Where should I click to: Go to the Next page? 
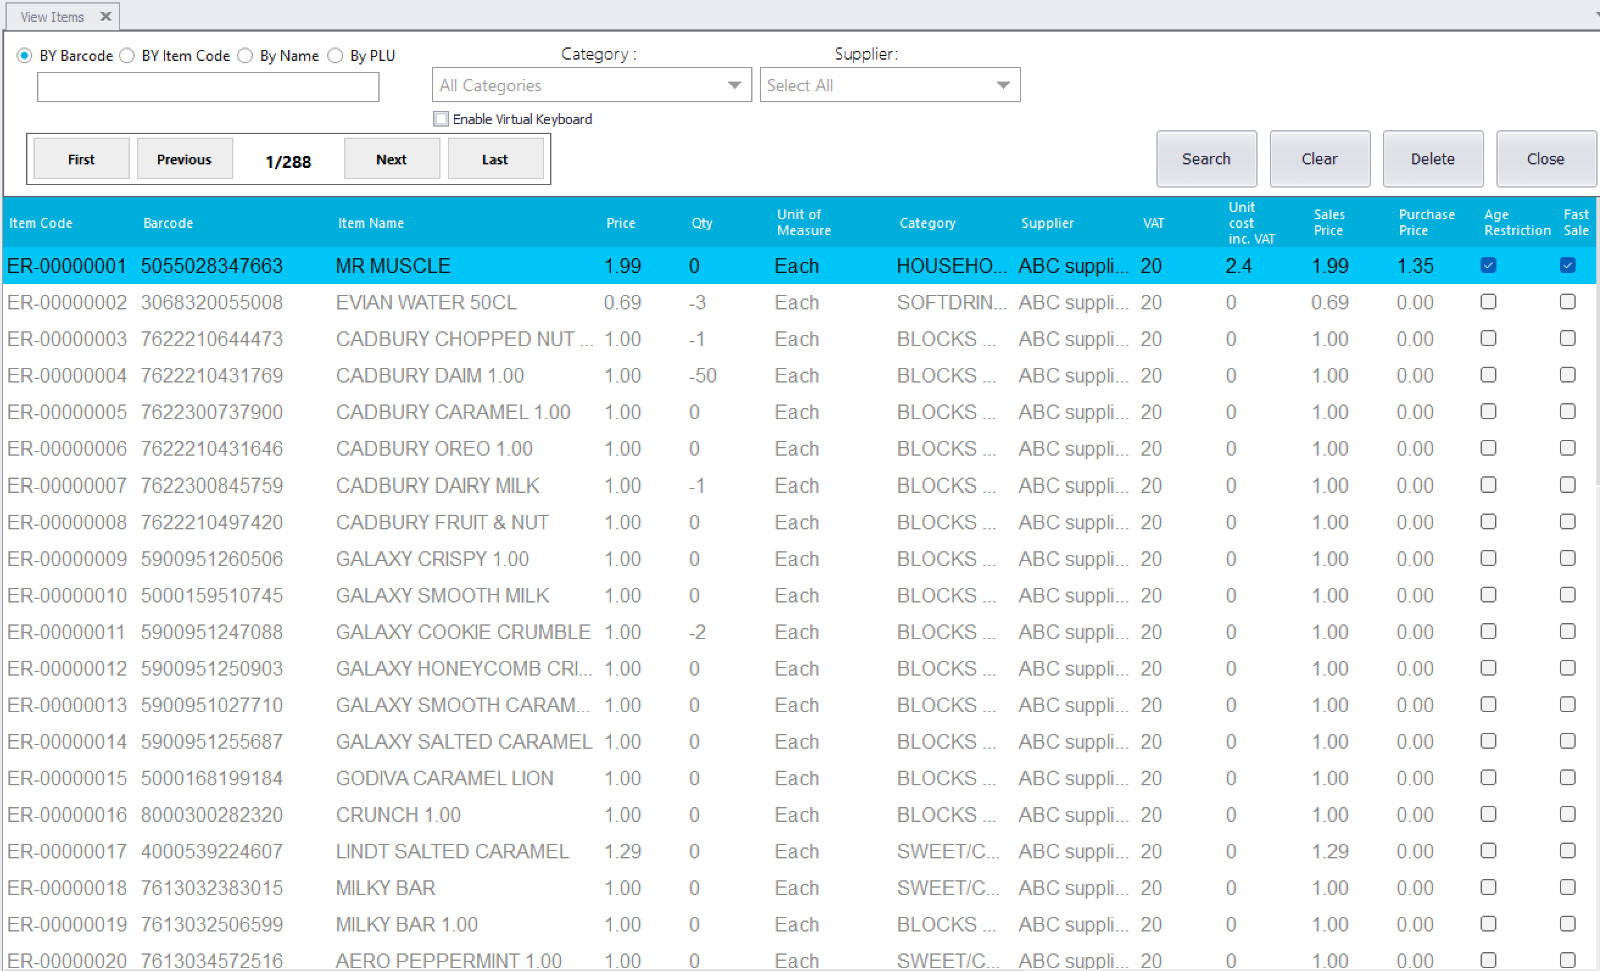tap(391, 159)
